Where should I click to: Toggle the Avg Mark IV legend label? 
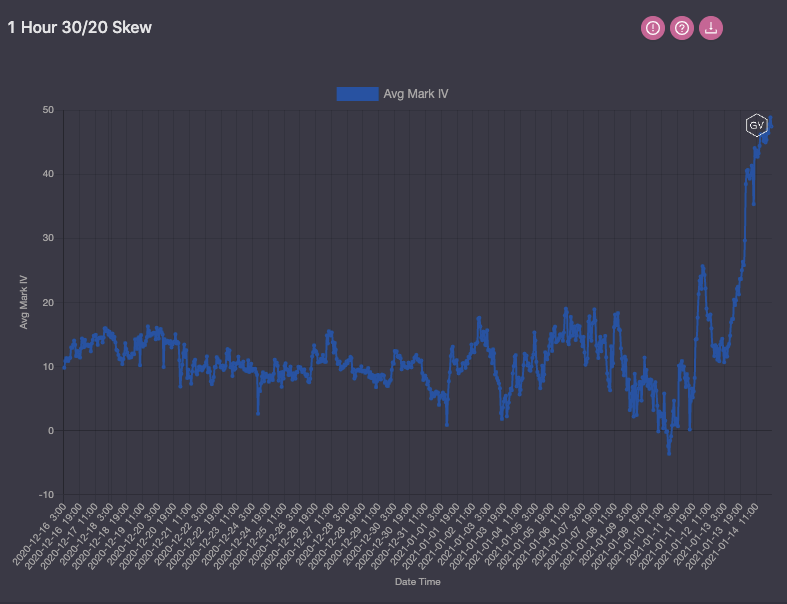[x=415, y=94]
